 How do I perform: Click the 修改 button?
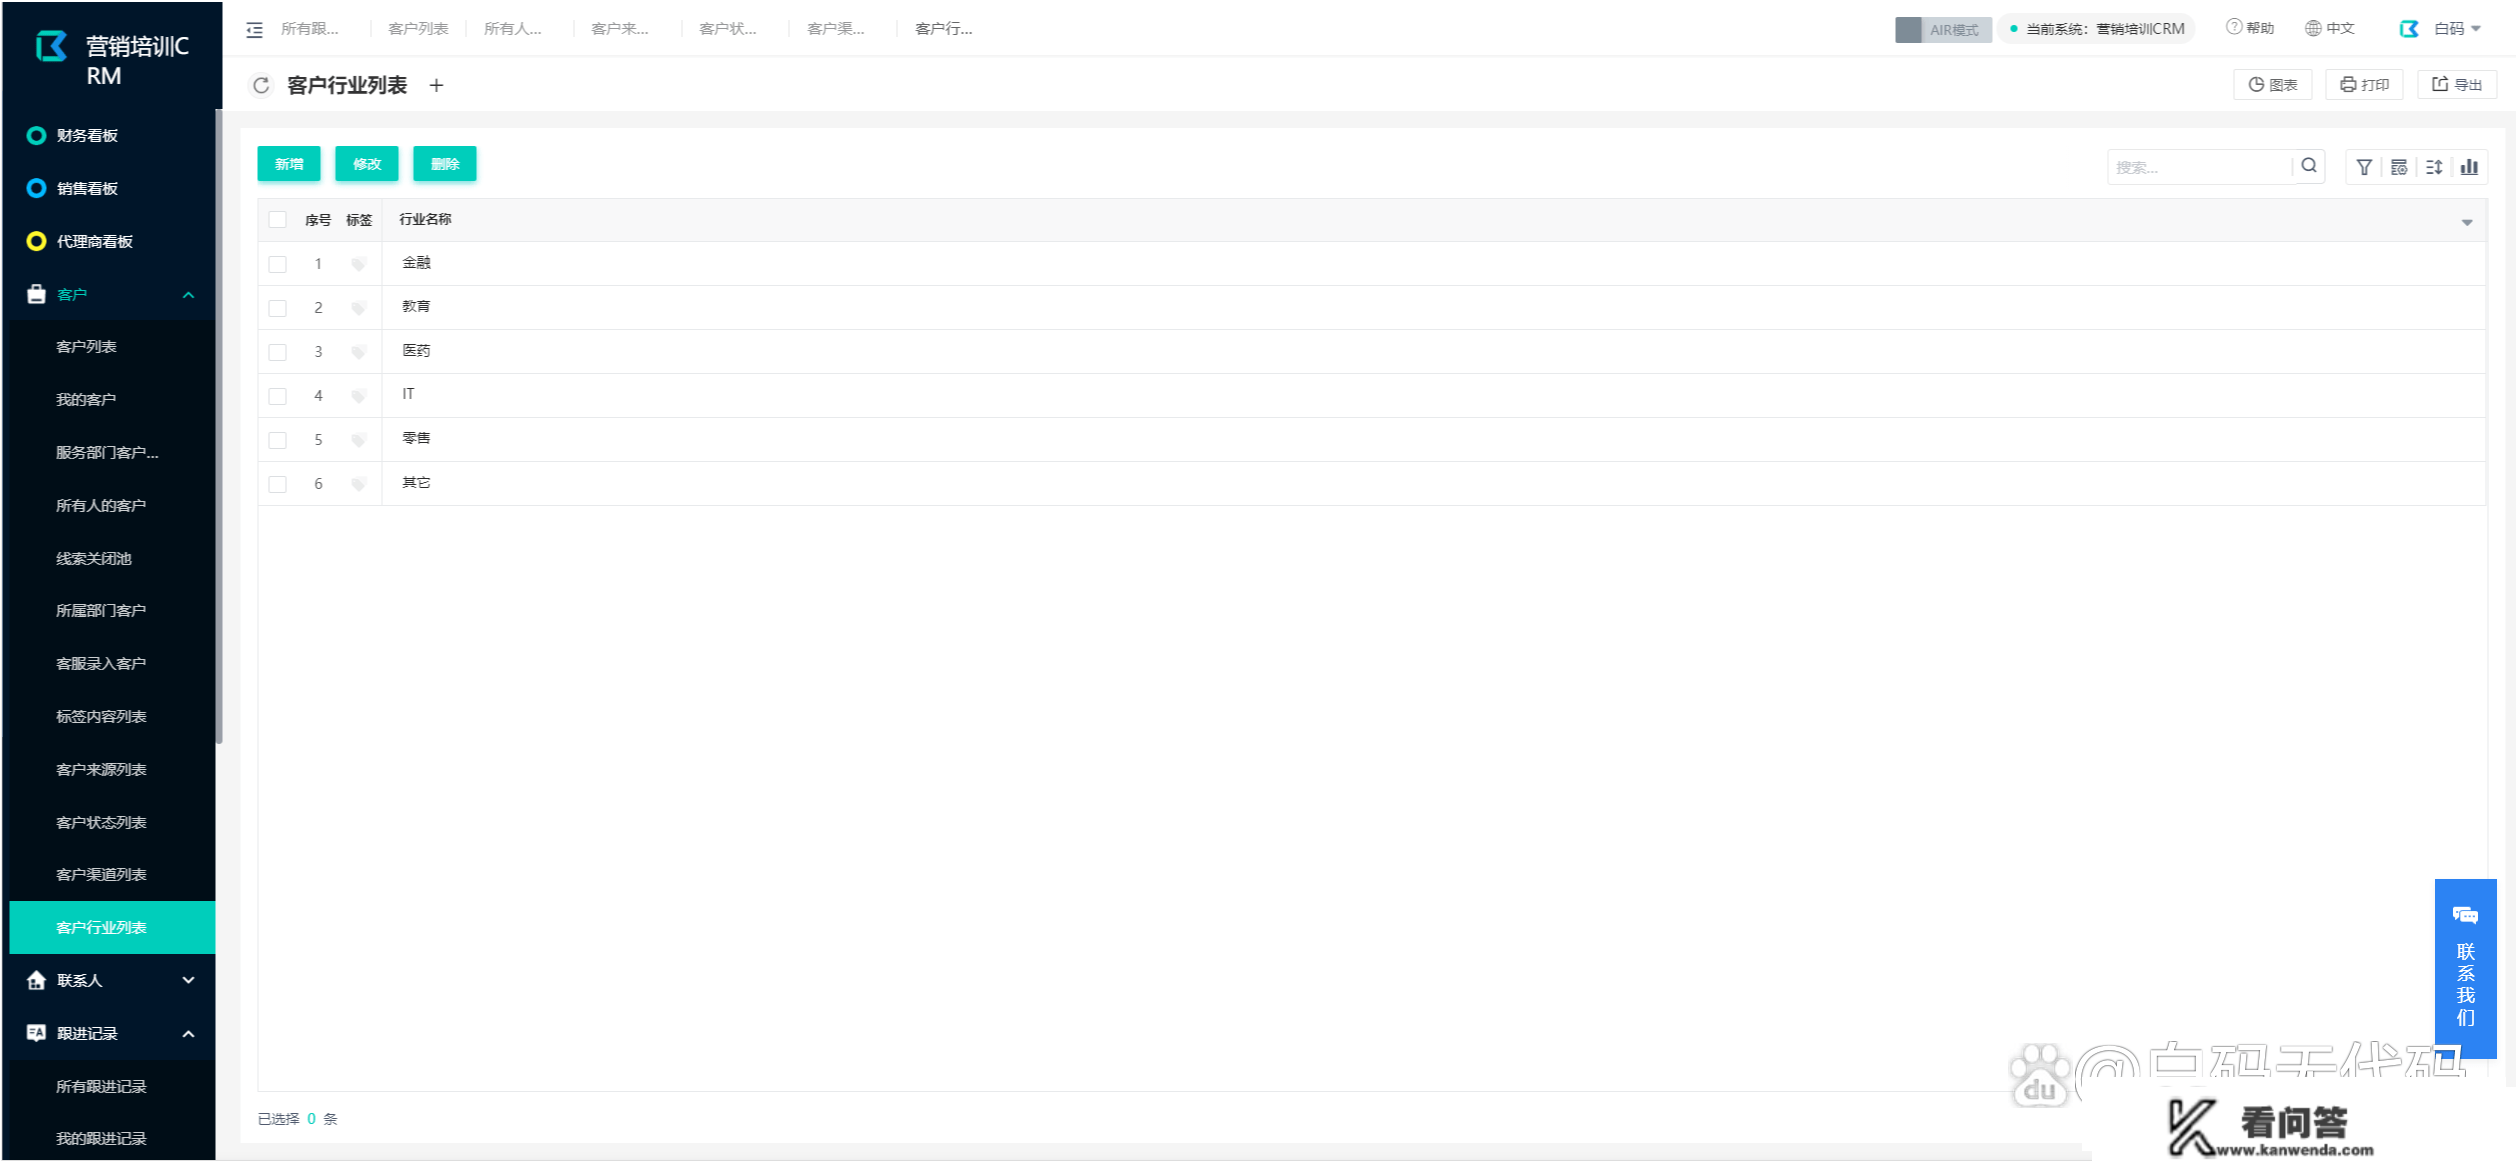(367, 164)
